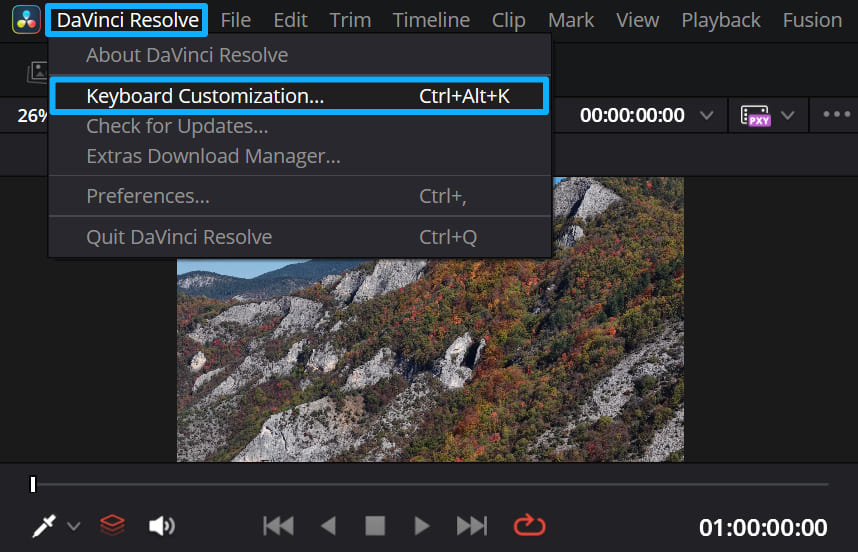Open the Mark menu
The width and height of the screenshot is (858, 552).
pos(571,20)
